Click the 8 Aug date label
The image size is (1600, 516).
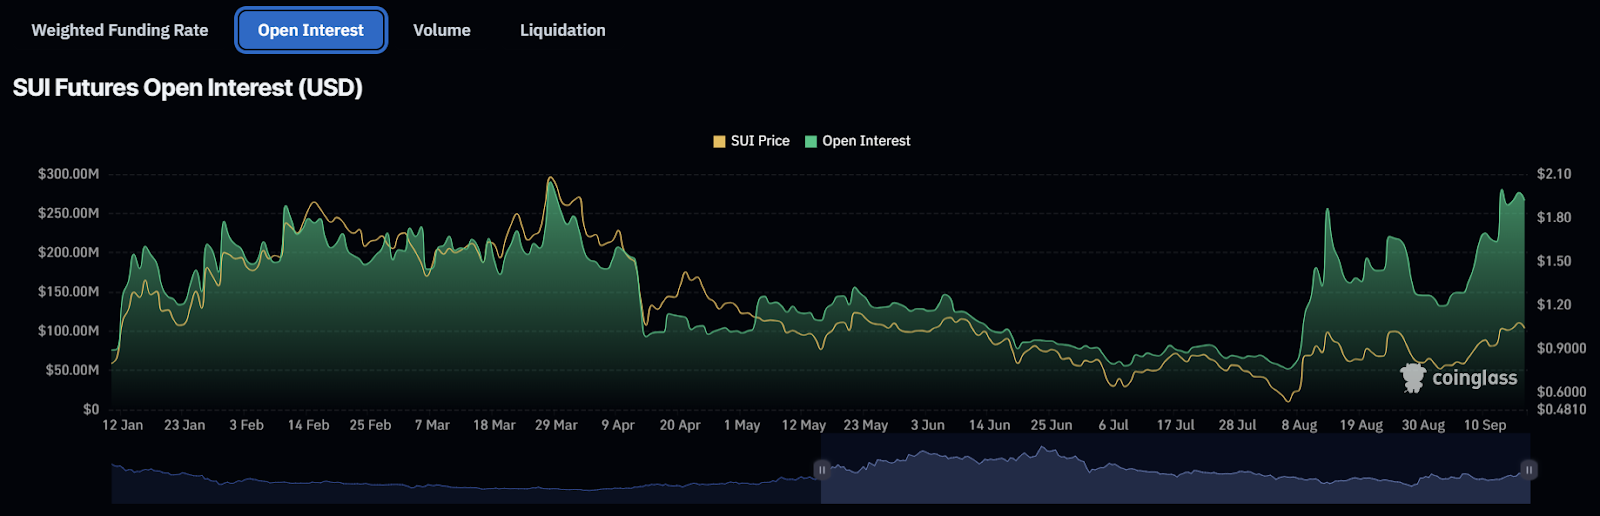[x=1299, y=425]
